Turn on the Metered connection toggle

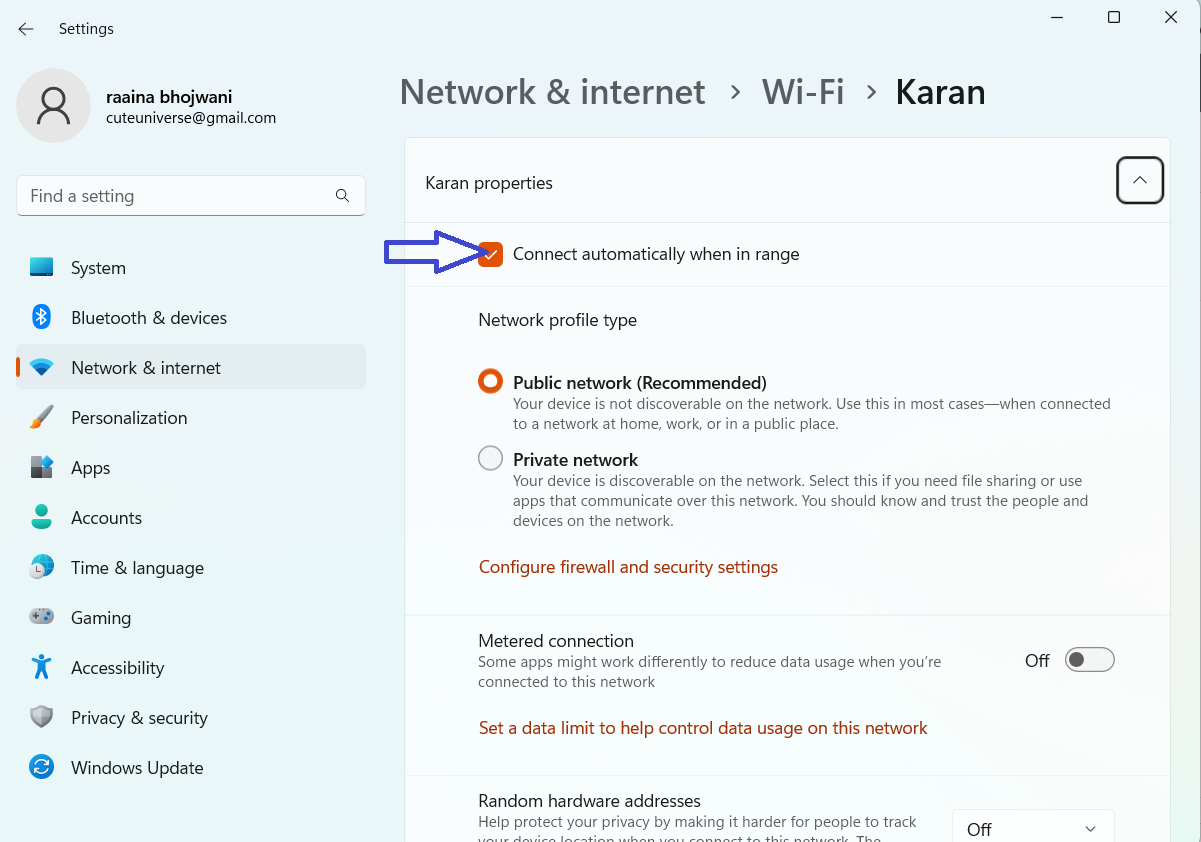(1089, 660)
